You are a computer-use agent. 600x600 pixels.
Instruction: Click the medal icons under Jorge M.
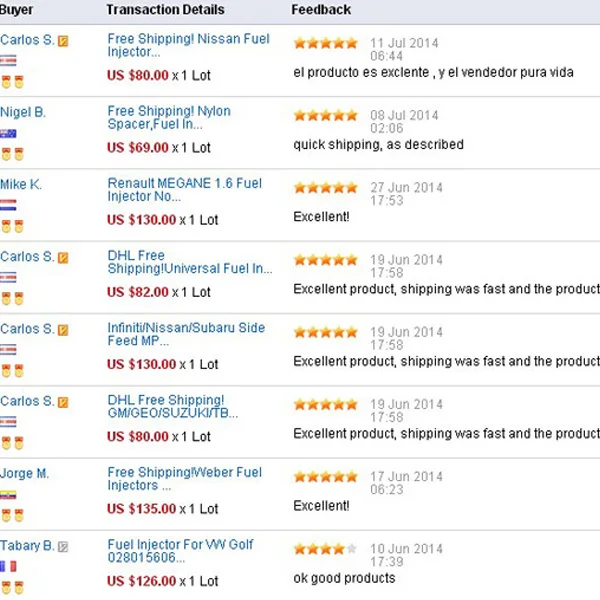point(12,515)
